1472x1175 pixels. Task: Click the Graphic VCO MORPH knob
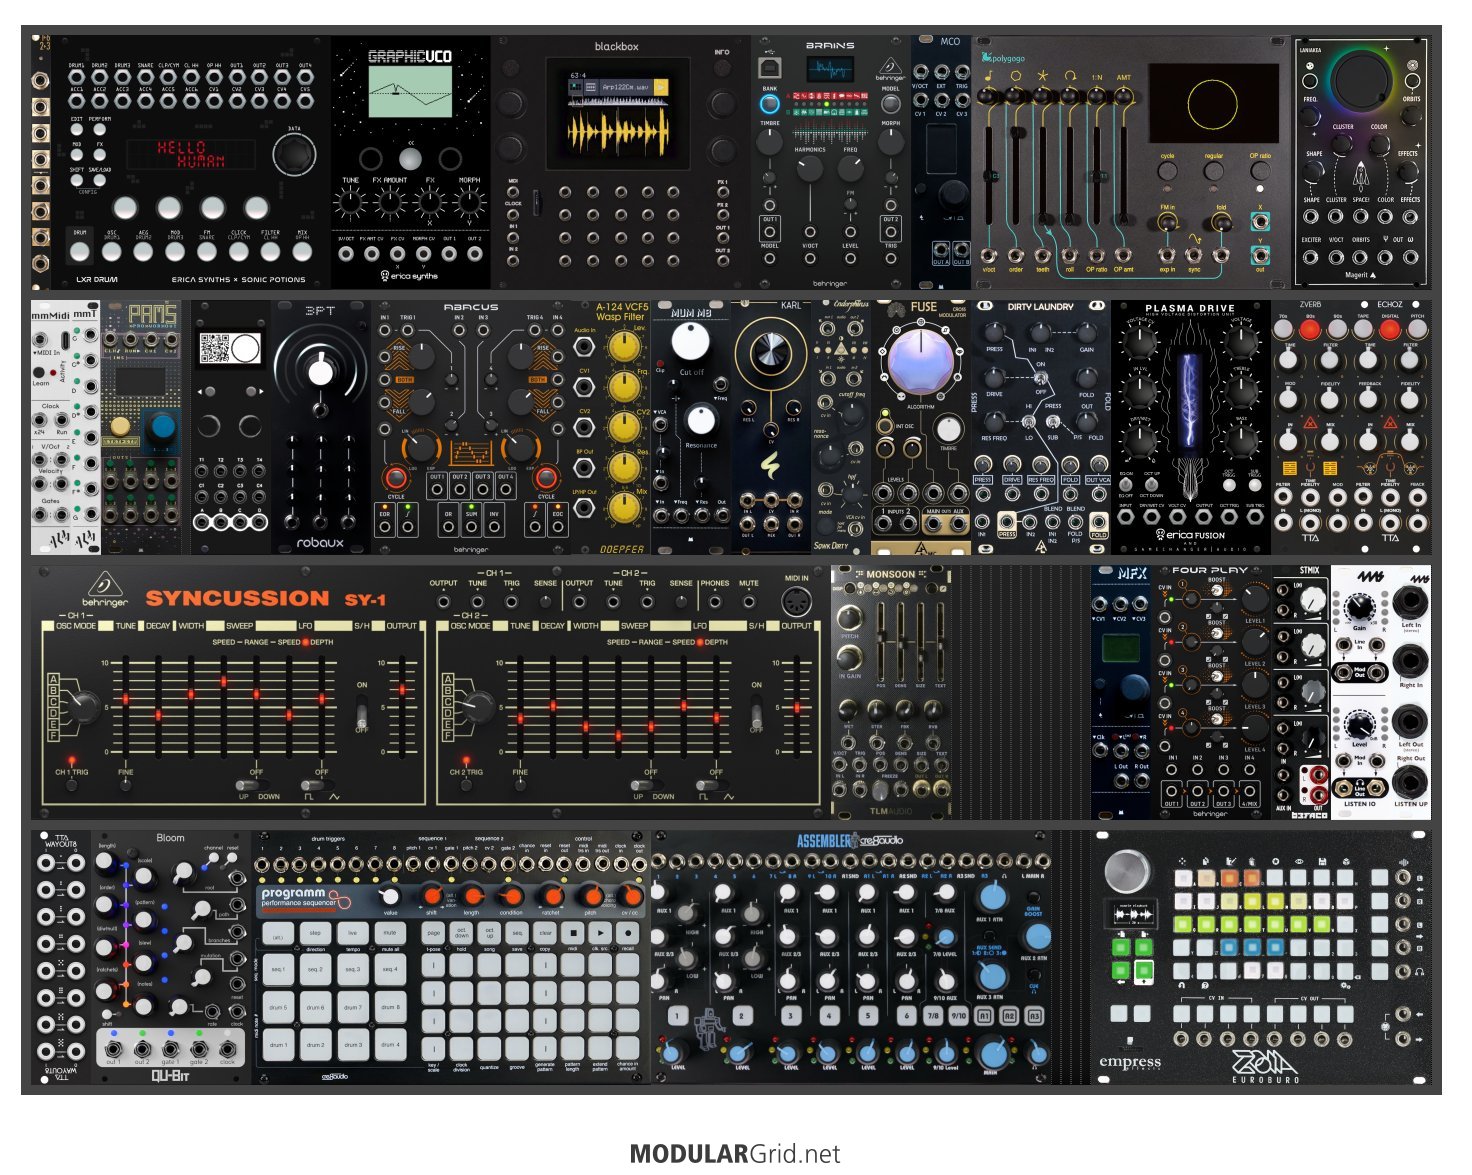pos(470,203)
